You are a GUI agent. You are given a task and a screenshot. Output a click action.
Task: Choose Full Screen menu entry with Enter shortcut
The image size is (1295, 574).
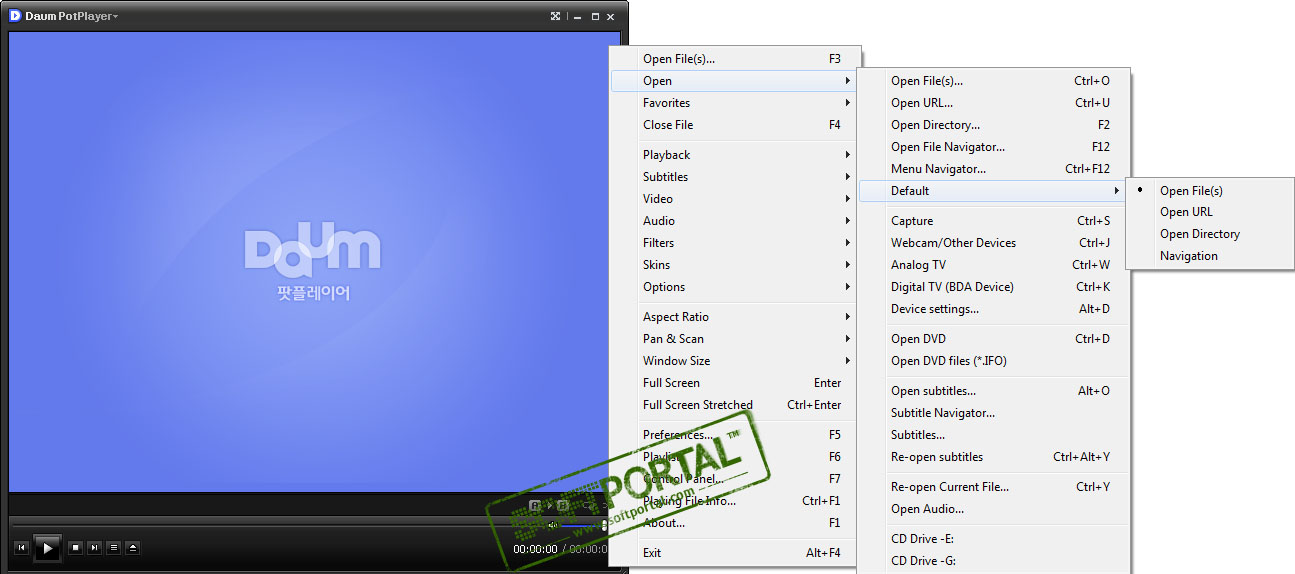click(735, 383)
